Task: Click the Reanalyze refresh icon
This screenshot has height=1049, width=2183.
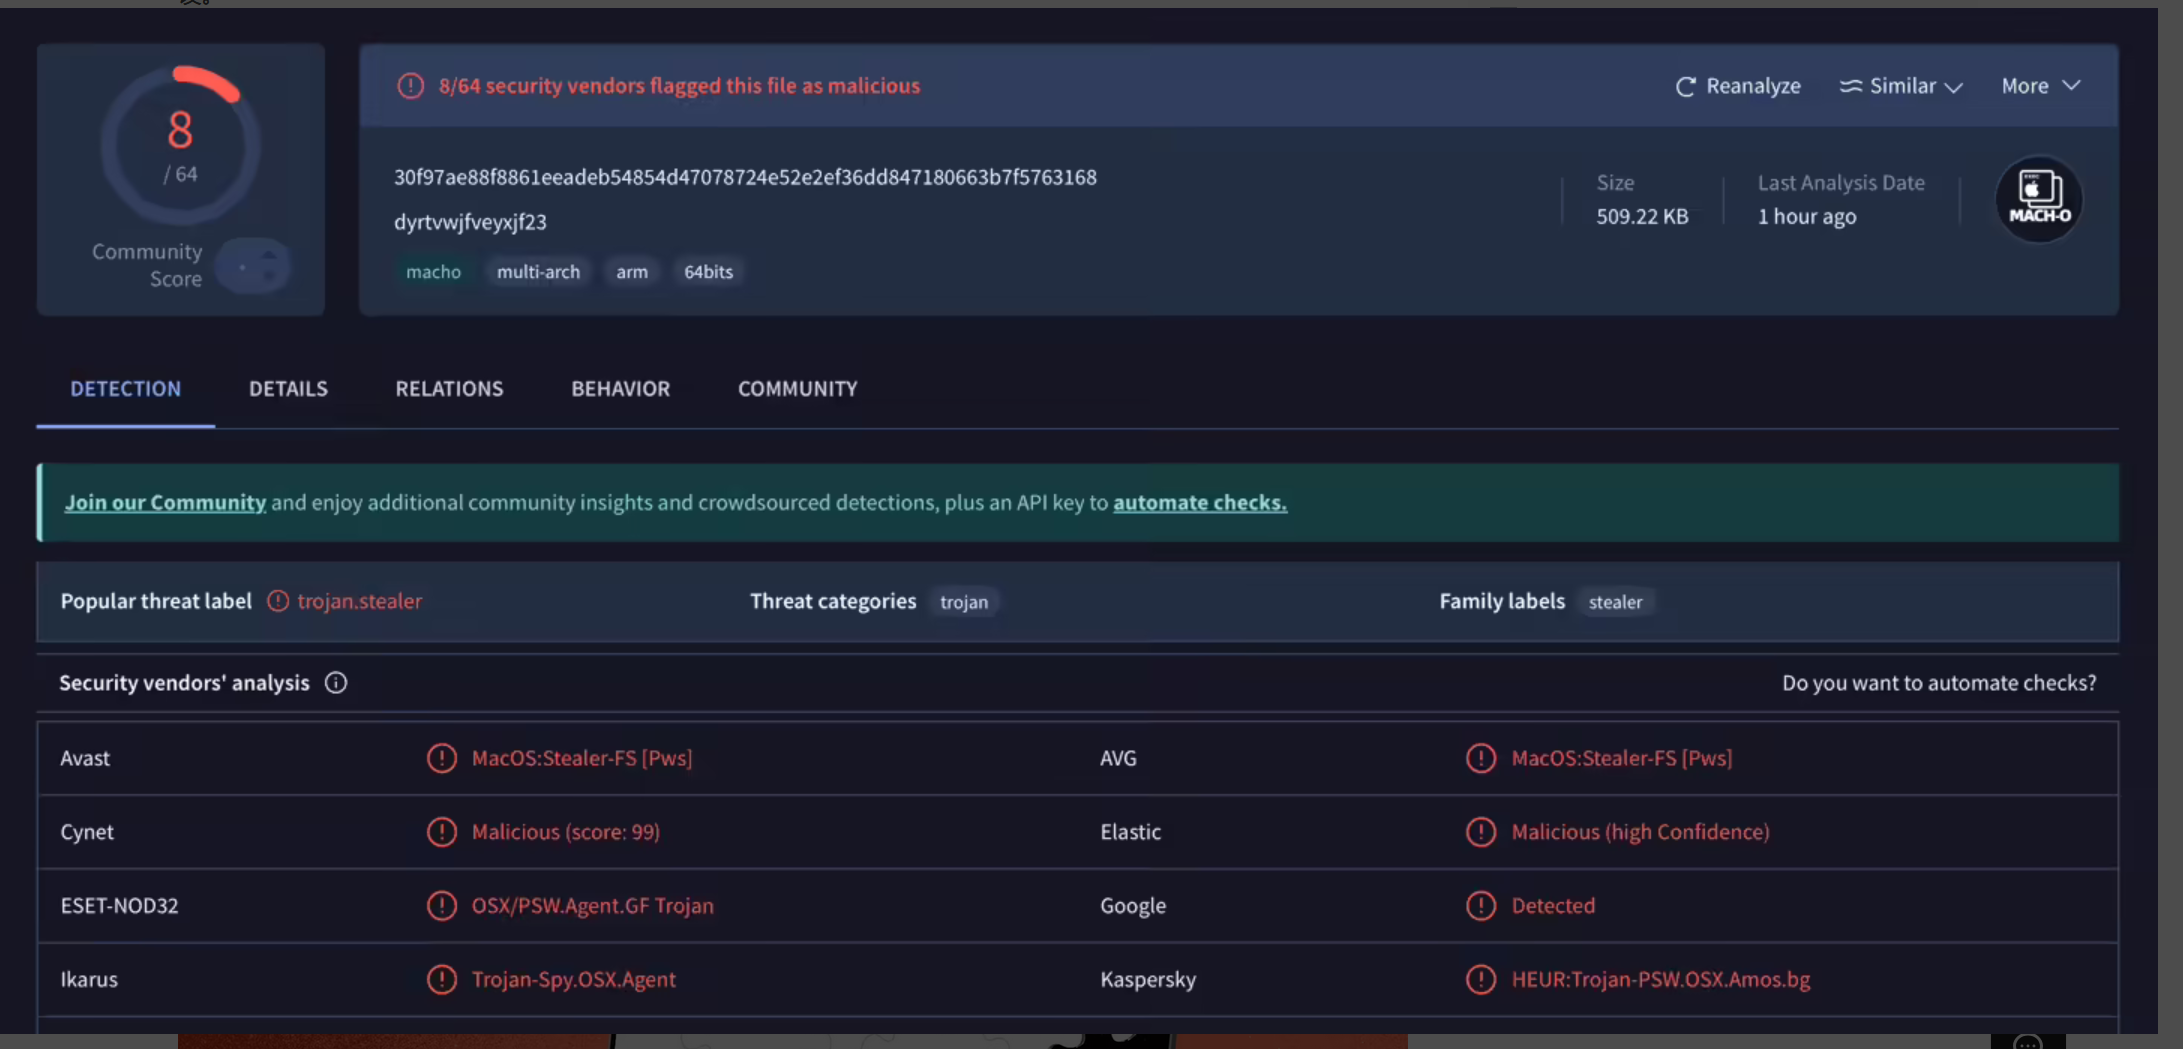Action: tap(1685, 87)
